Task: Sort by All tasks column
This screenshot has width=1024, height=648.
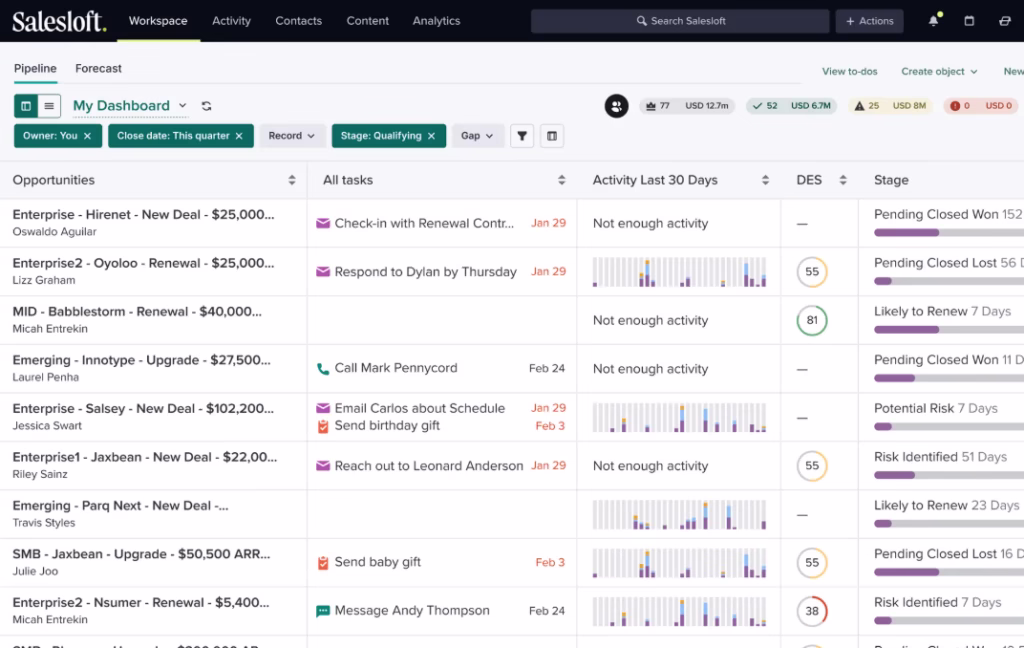Action: tap(561, 180)
